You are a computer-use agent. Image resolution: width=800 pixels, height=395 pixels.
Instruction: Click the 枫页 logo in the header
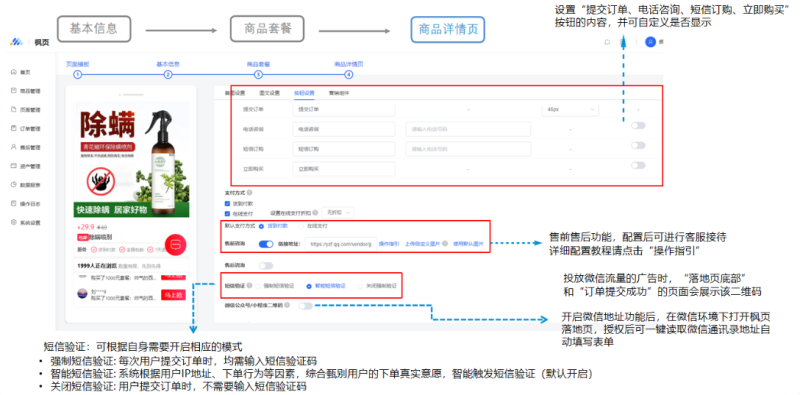click(x=29, y=42)
